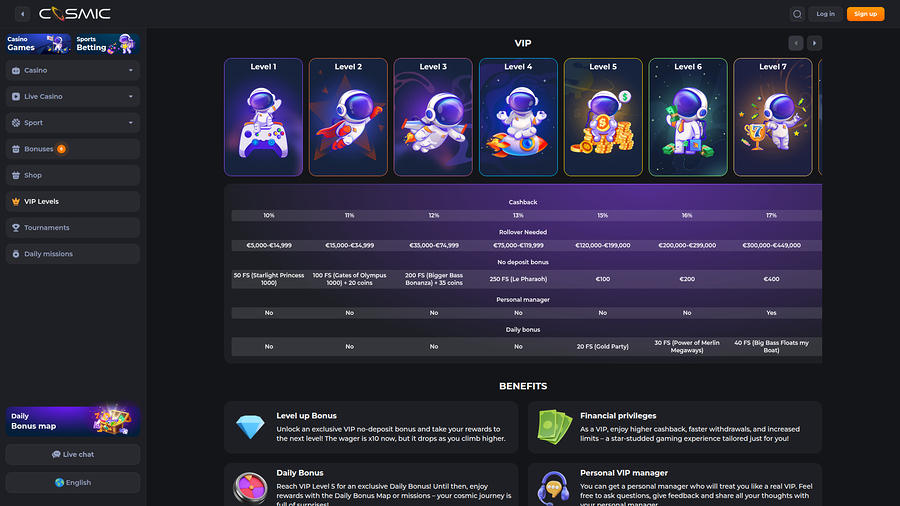900x506 pixels.
Task: Click the Live Casino play icon
Action: [x=16, y=96]
